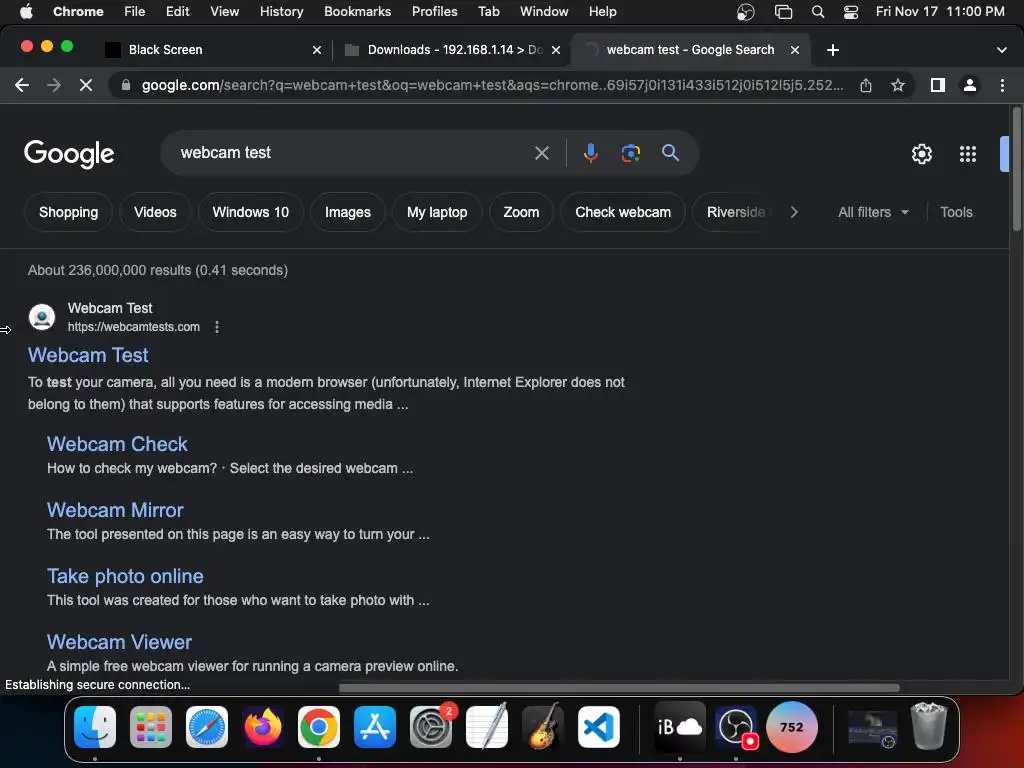Viewport: 1024px width, 768px height.
Task: Go forward in browser history
Action: click(54, 85)
